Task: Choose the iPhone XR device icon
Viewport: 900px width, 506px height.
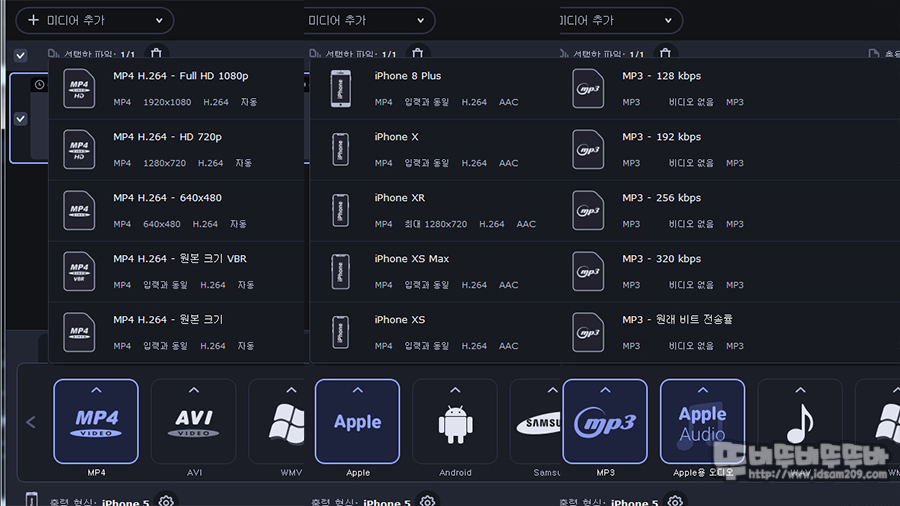Action: pyautogui.click(x=340, y=210)
